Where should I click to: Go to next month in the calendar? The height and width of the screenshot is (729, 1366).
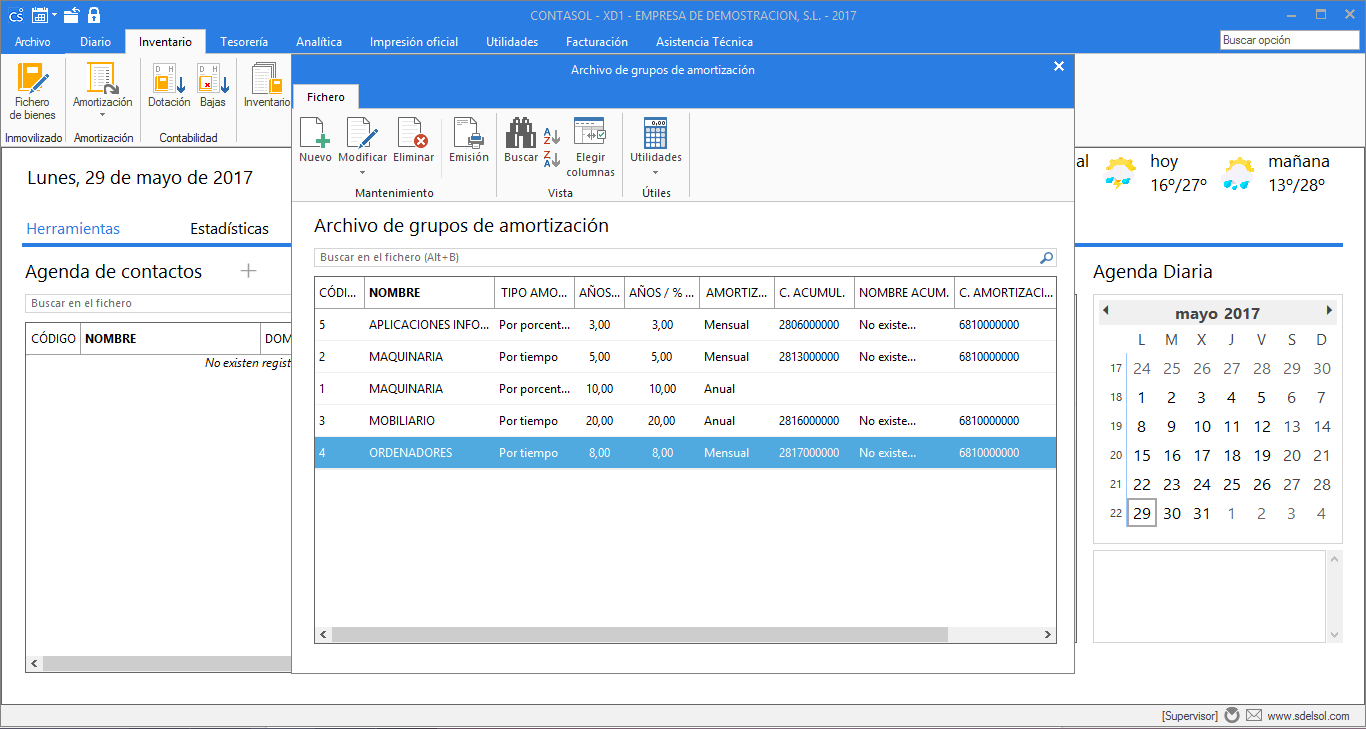(x=1330, y=312)
